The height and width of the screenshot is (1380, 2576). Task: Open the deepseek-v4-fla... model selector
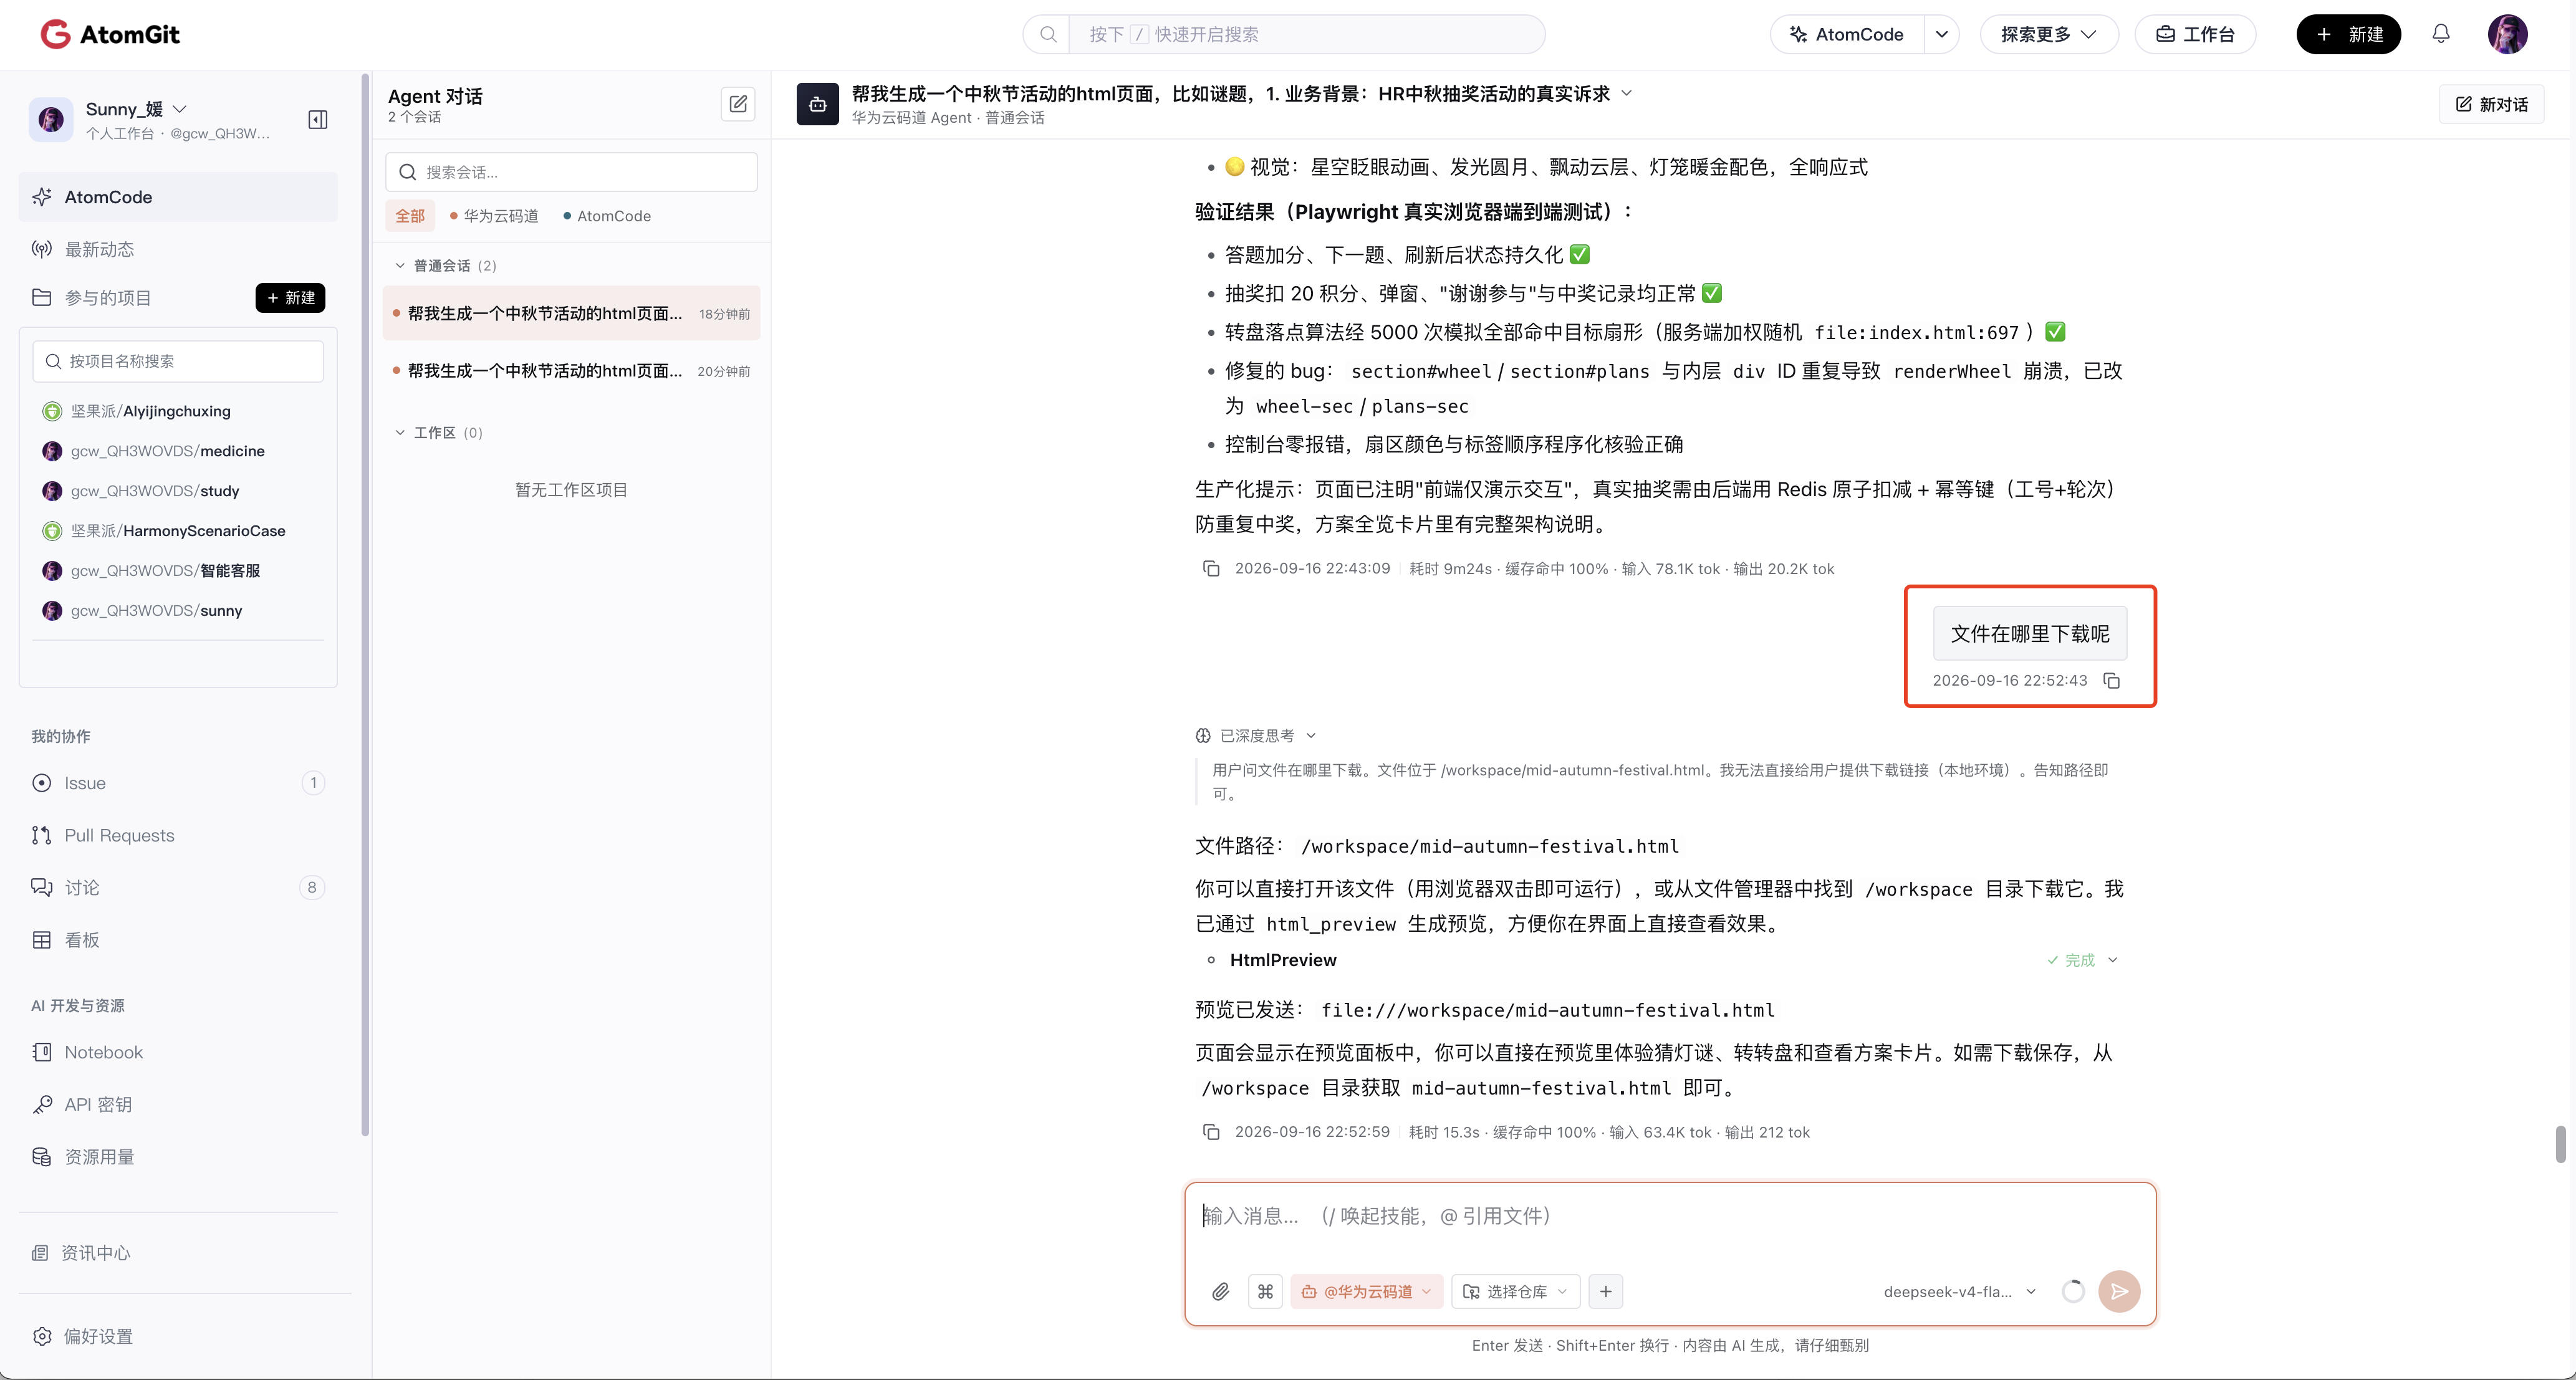click(x=1959, y=1291)
